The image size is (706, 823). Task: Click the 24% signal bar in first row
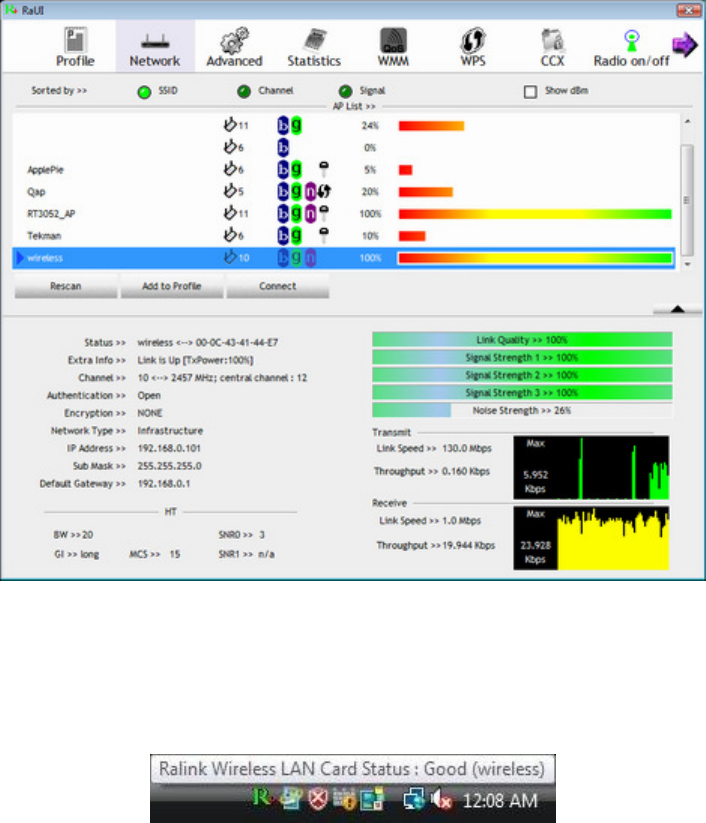click(431, 125)
